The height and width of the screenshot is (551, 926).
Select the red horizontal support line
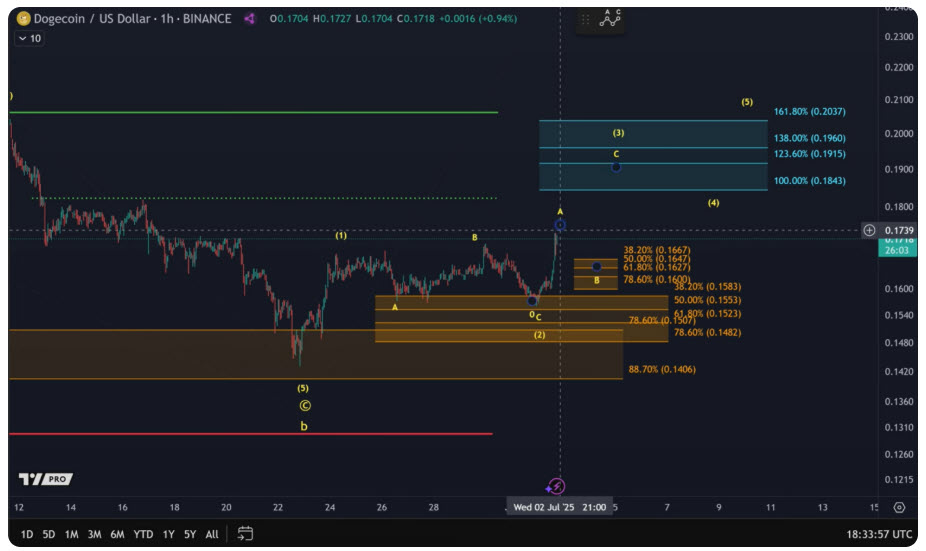(251, 434)
